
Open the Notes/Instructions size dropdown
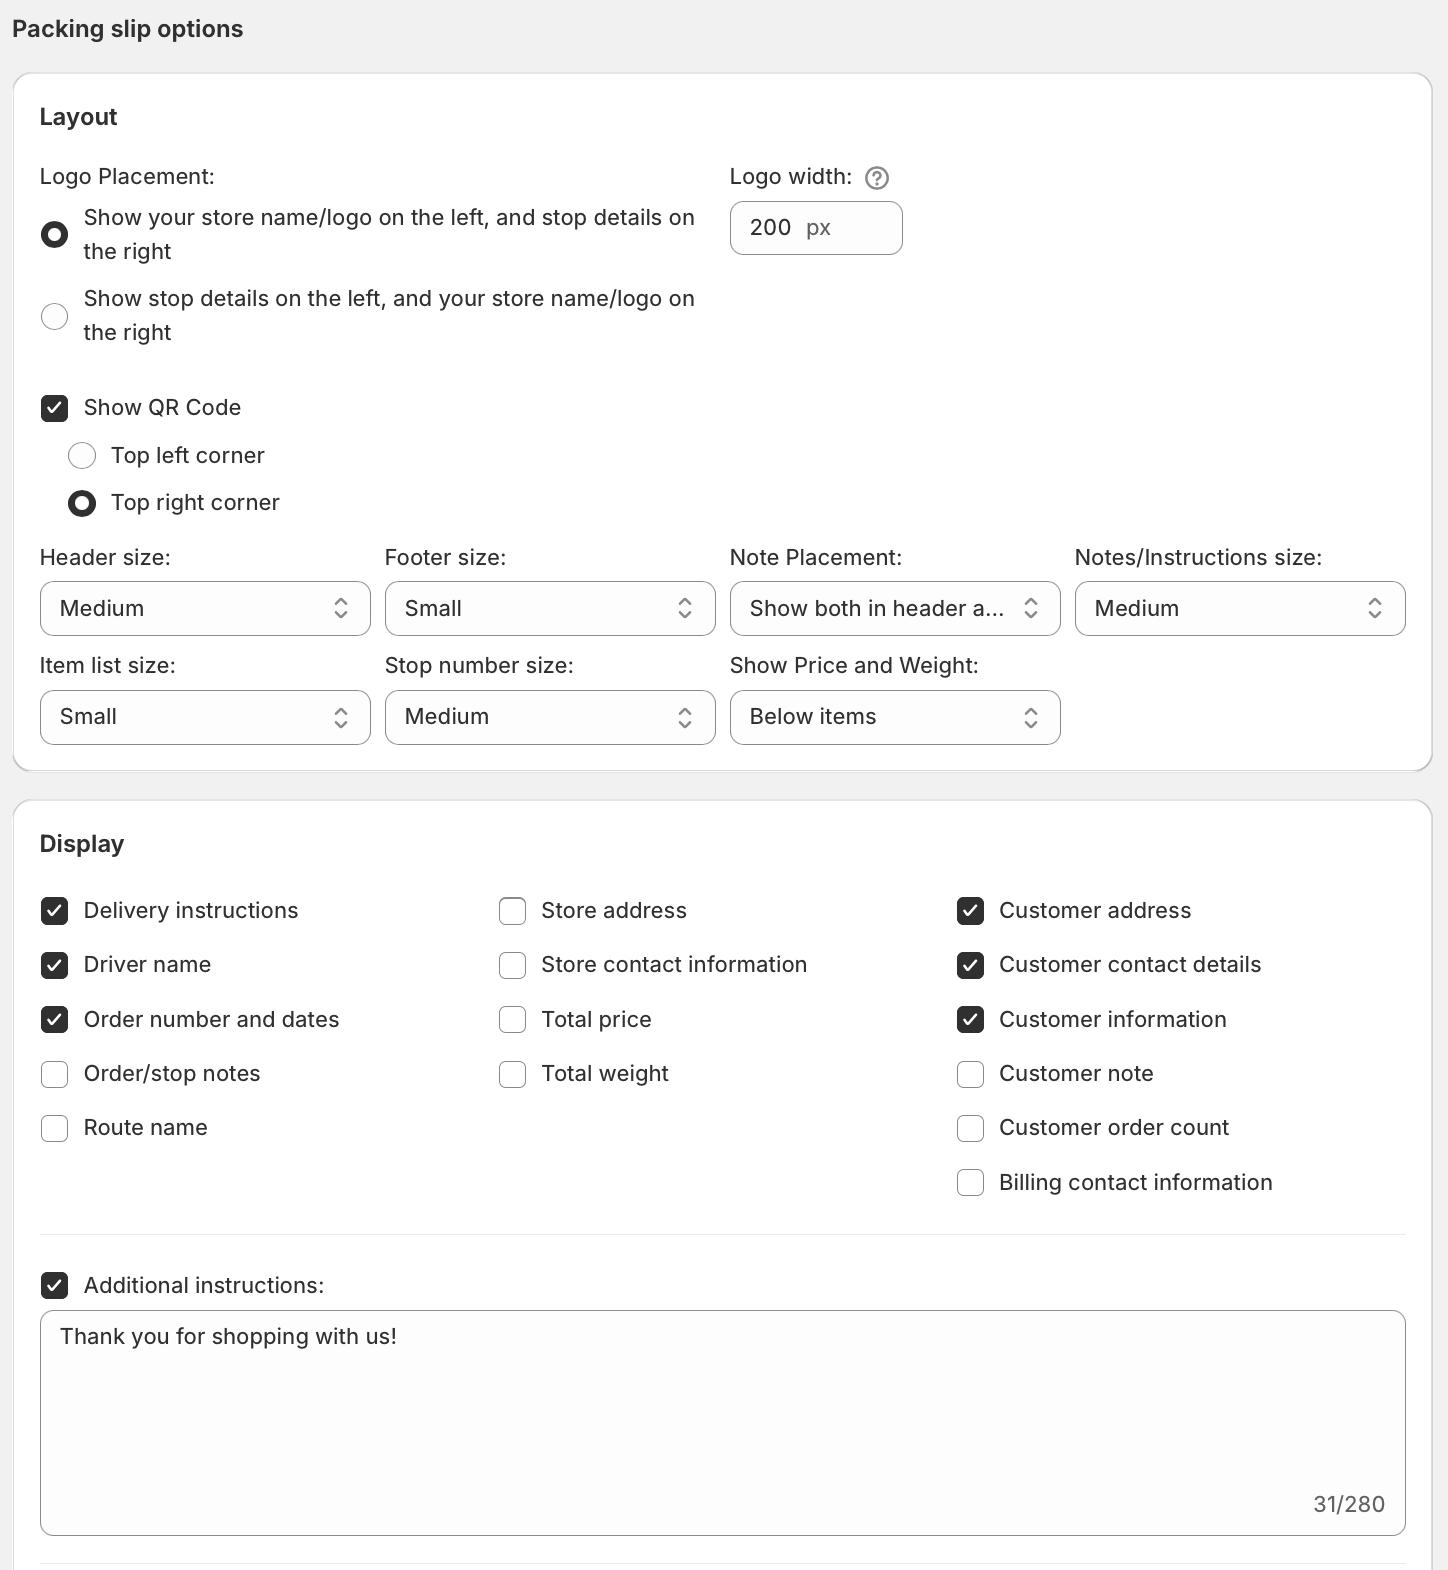click(x=1240, y=609)
